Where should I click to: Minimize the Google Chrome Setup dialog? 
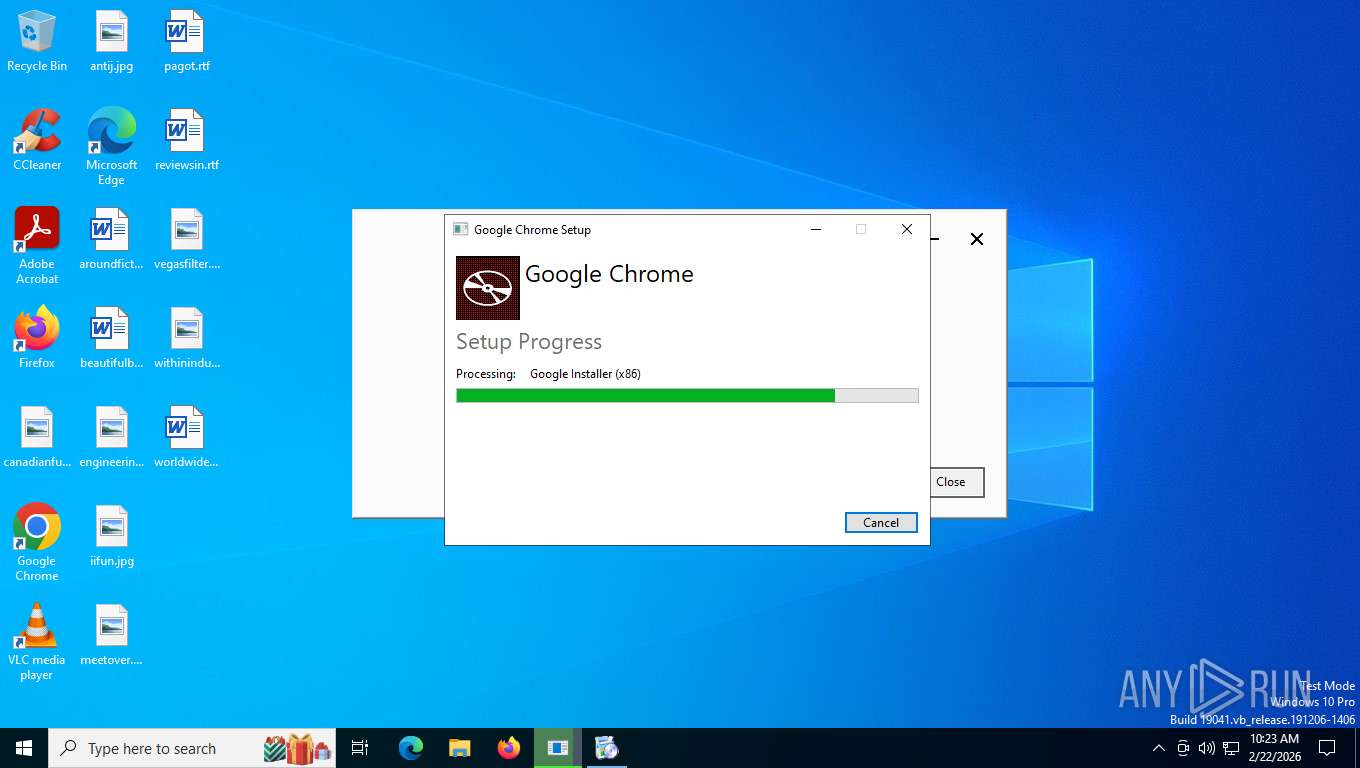(x=816, y=229)
